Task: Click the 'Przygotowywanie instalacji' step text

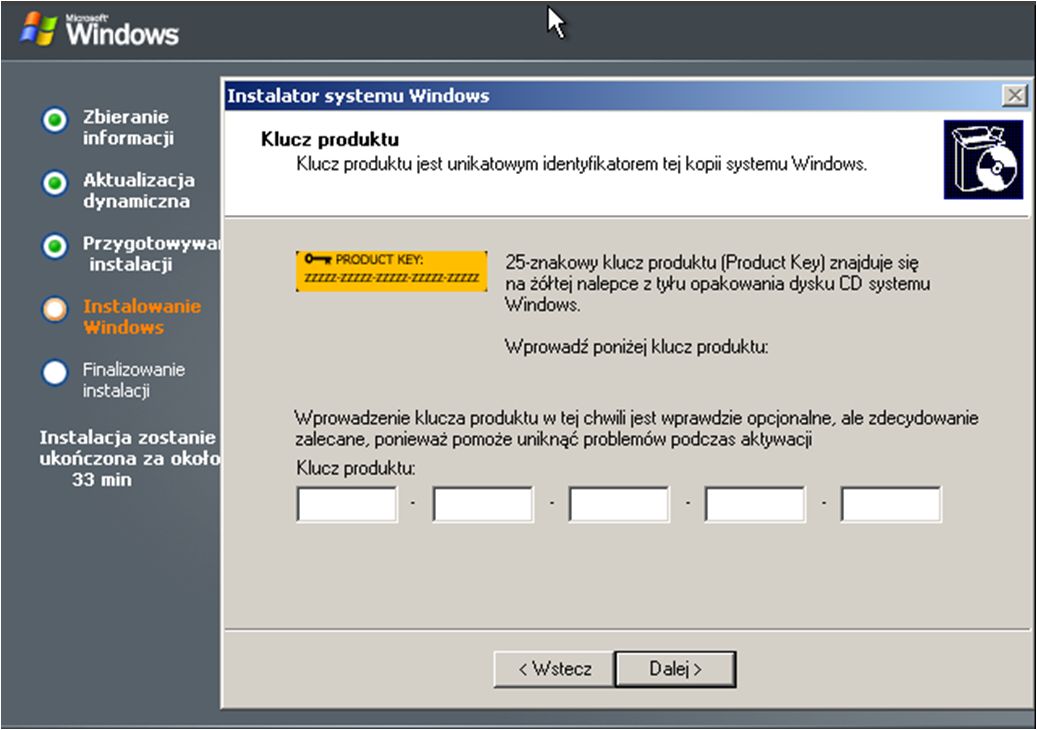Action: click(151, 254)
